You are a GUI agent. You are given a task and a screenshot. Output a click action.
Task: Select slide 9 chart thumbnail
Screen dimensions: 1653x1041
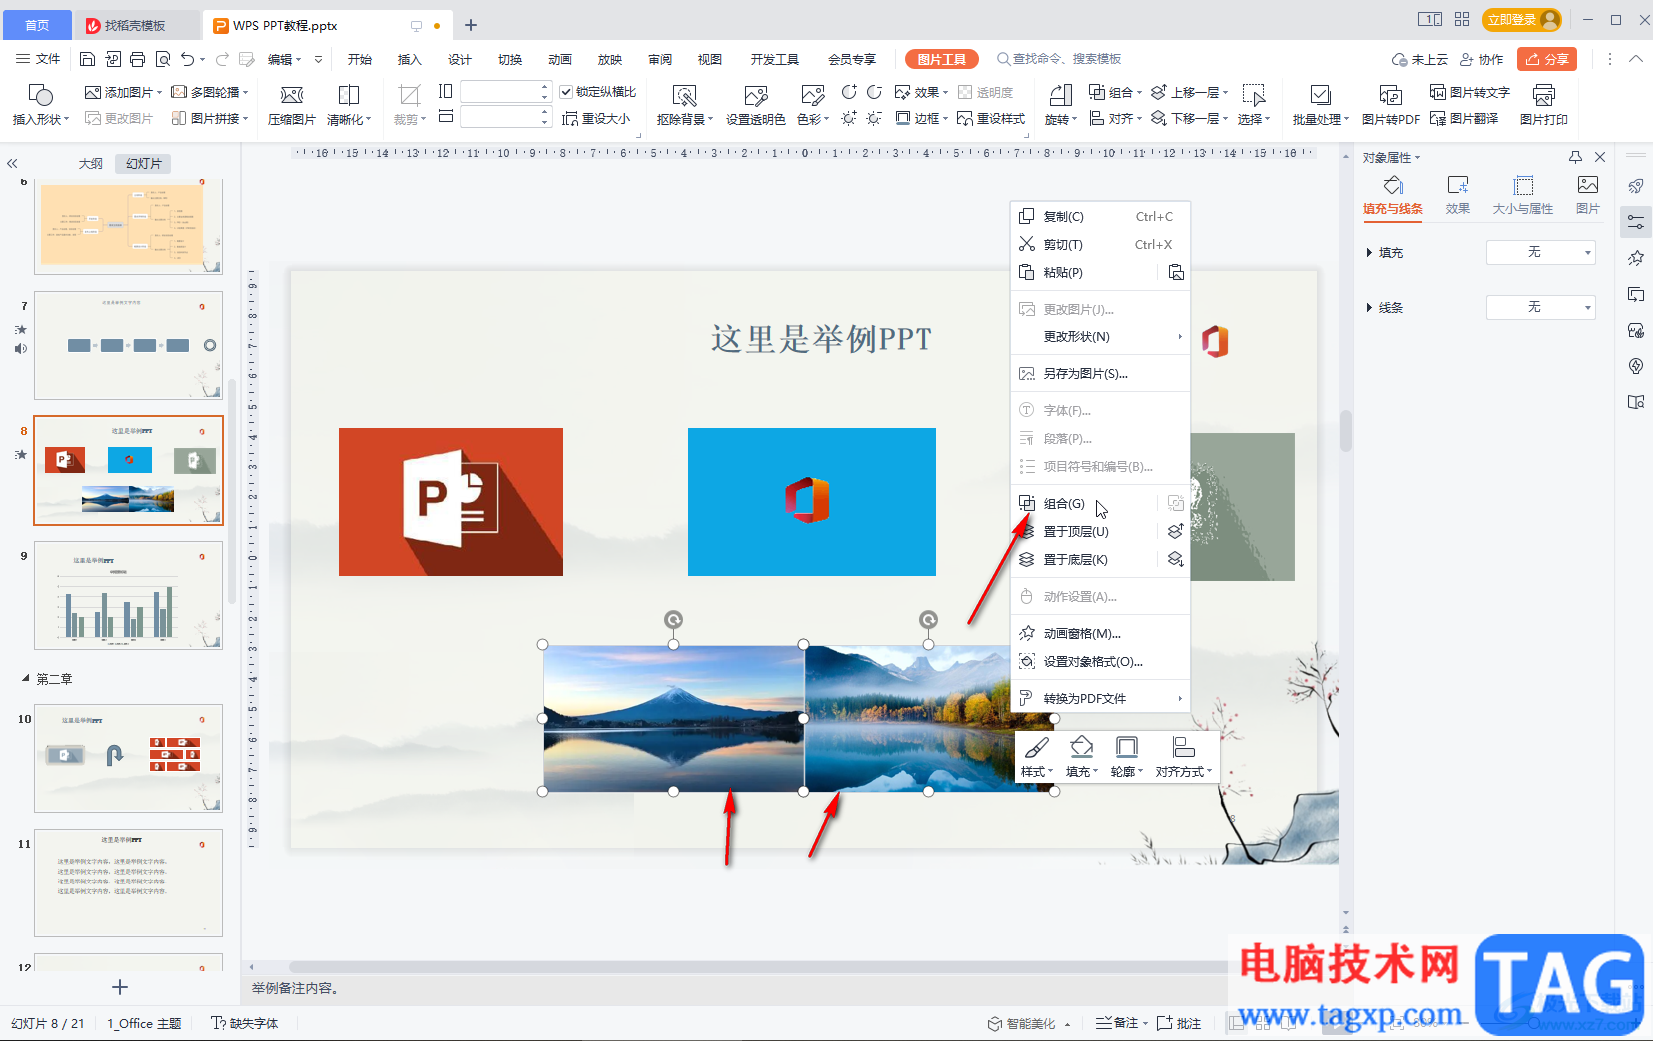(128, 595)
